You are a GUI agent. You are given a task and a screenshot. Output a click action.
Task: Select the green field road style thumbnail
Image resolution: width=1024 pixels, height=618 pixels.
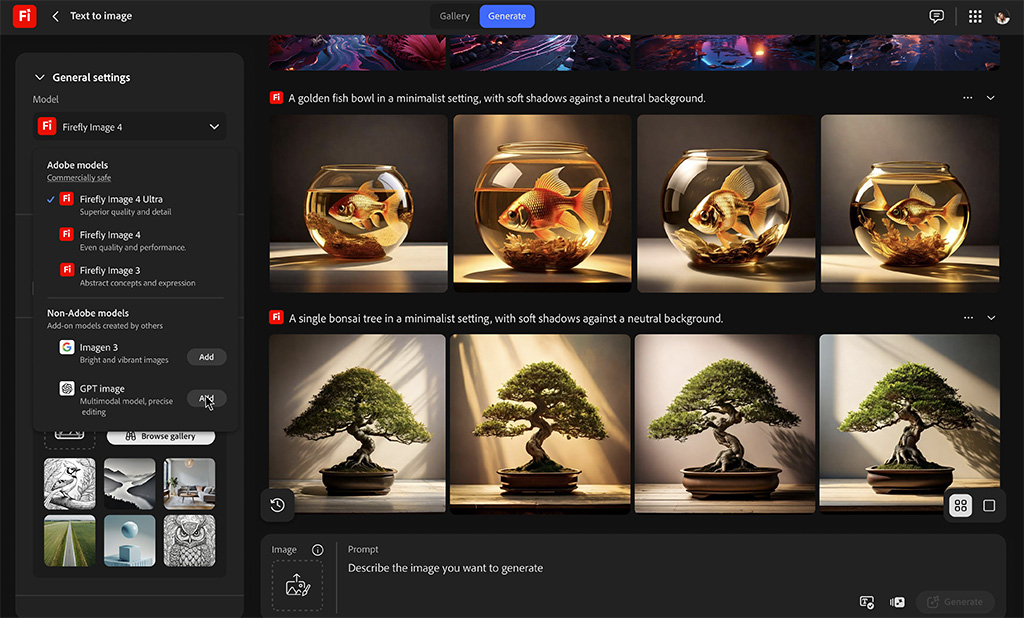(x=70, y=541)
